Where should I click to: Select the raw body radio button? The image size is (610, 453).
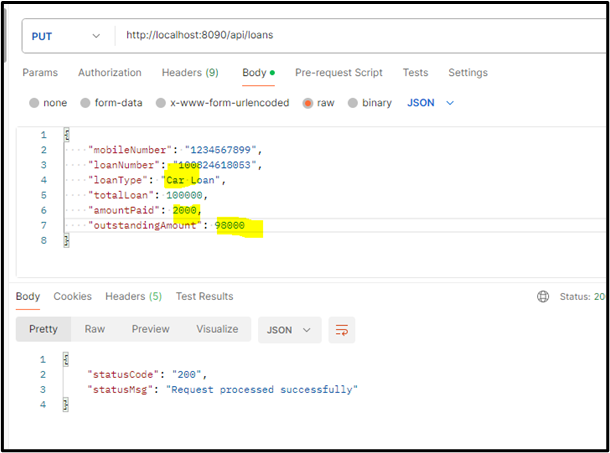click(x=308, y=103)
